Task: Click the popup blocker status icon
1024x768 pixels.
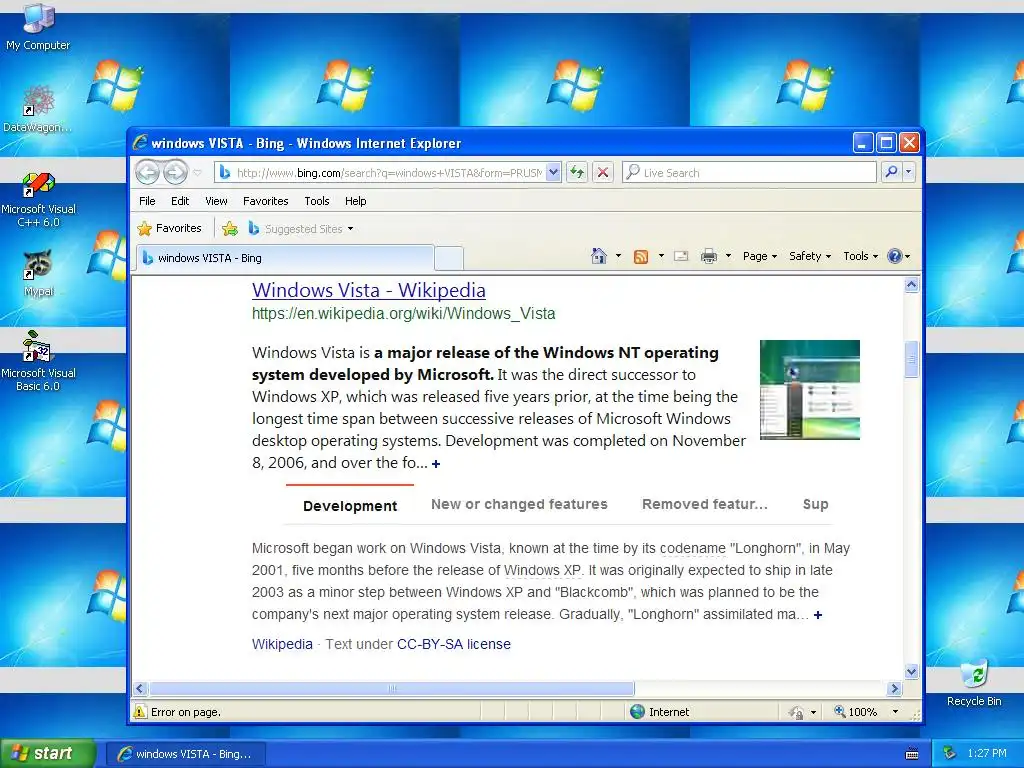Action: (x=795, y=712)
